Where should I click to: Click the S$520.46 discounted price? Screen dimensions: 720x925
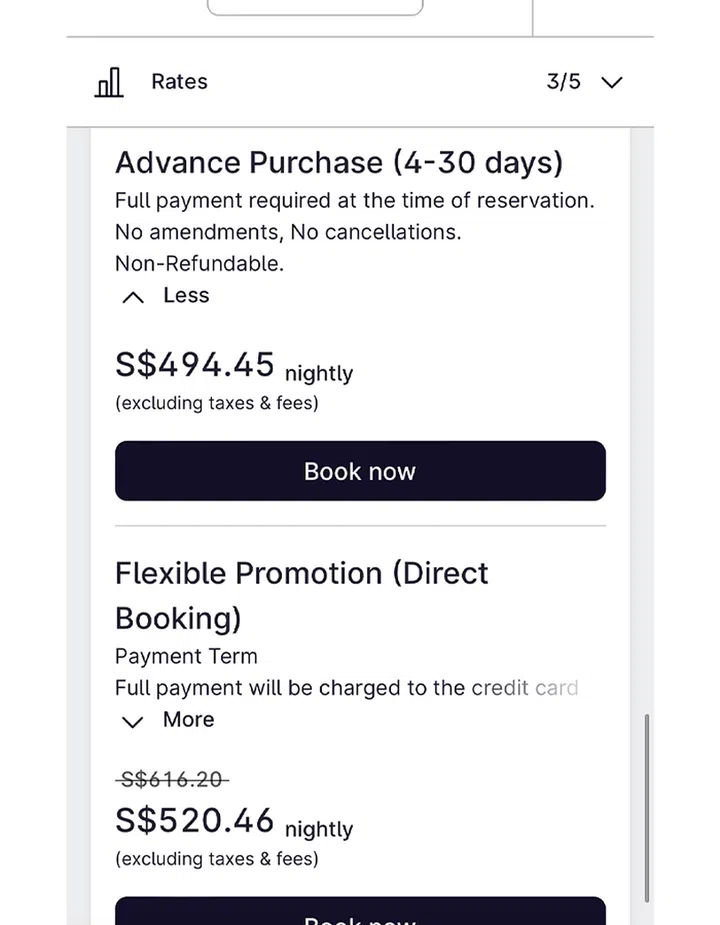click(195, 821)
